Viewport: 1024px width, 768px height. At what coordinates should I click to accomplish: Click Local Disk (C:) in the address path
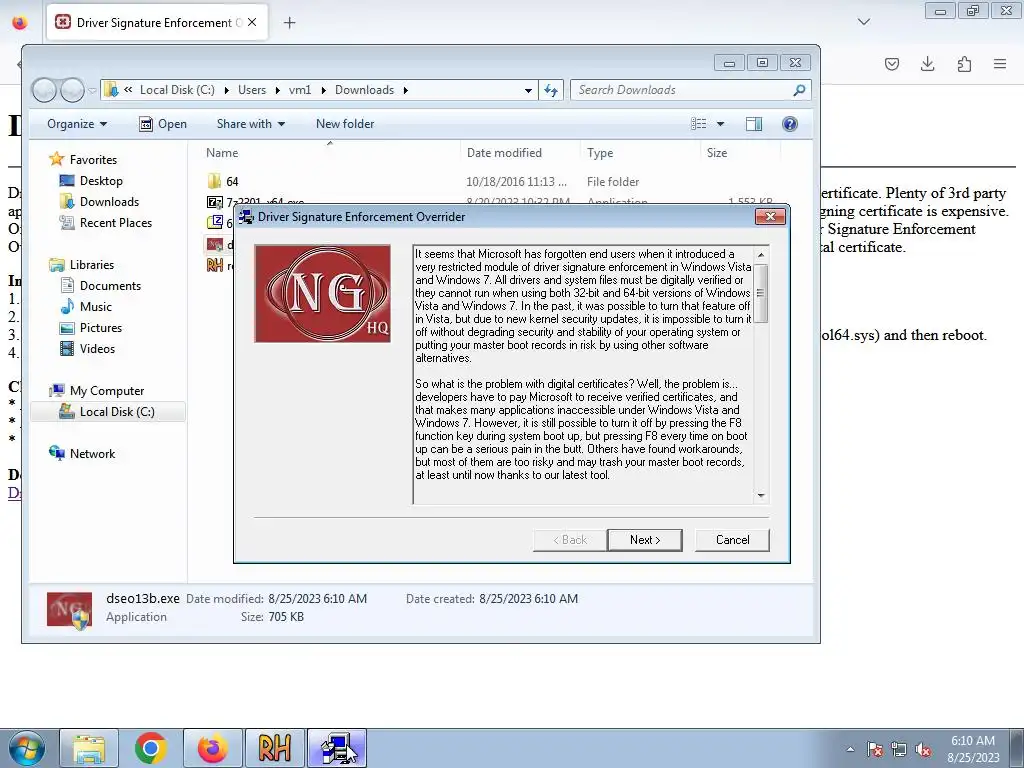177,90
